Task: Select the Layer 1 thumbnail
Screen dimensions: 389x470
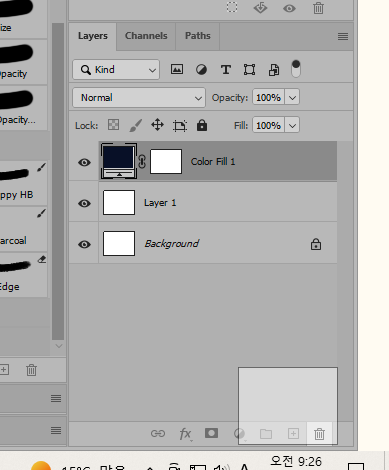Action: (119, 203)
